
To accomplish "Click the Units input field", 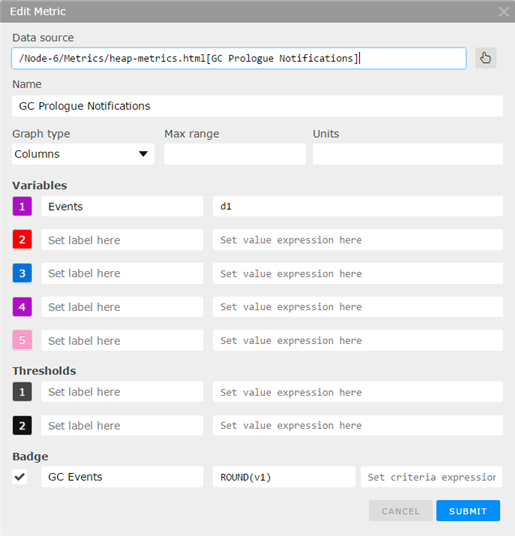I will coord(408,154).
